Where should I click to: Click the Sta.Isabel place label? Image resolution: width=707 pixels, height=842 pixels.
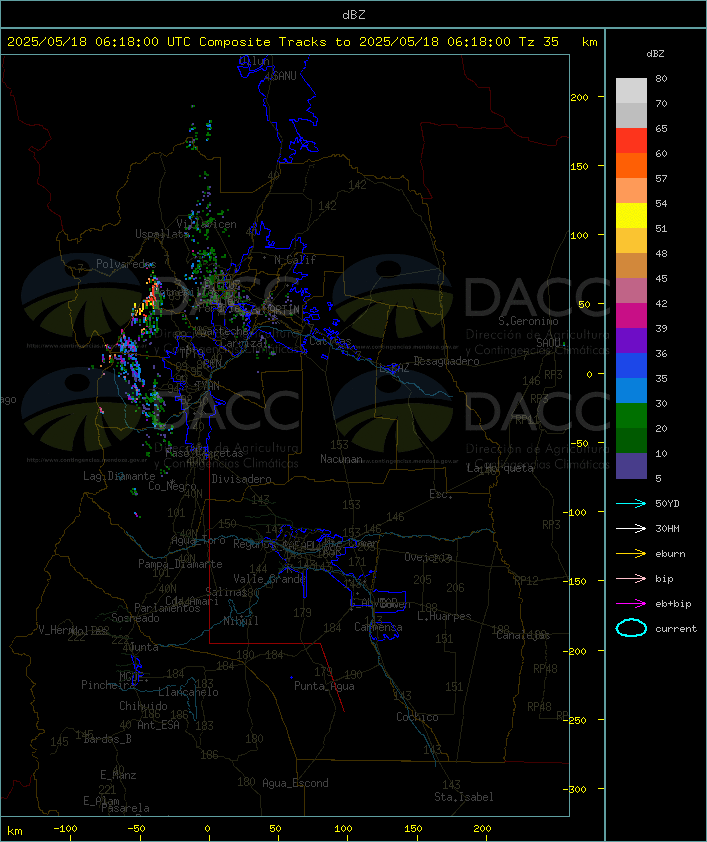click(x=464, y=797)
